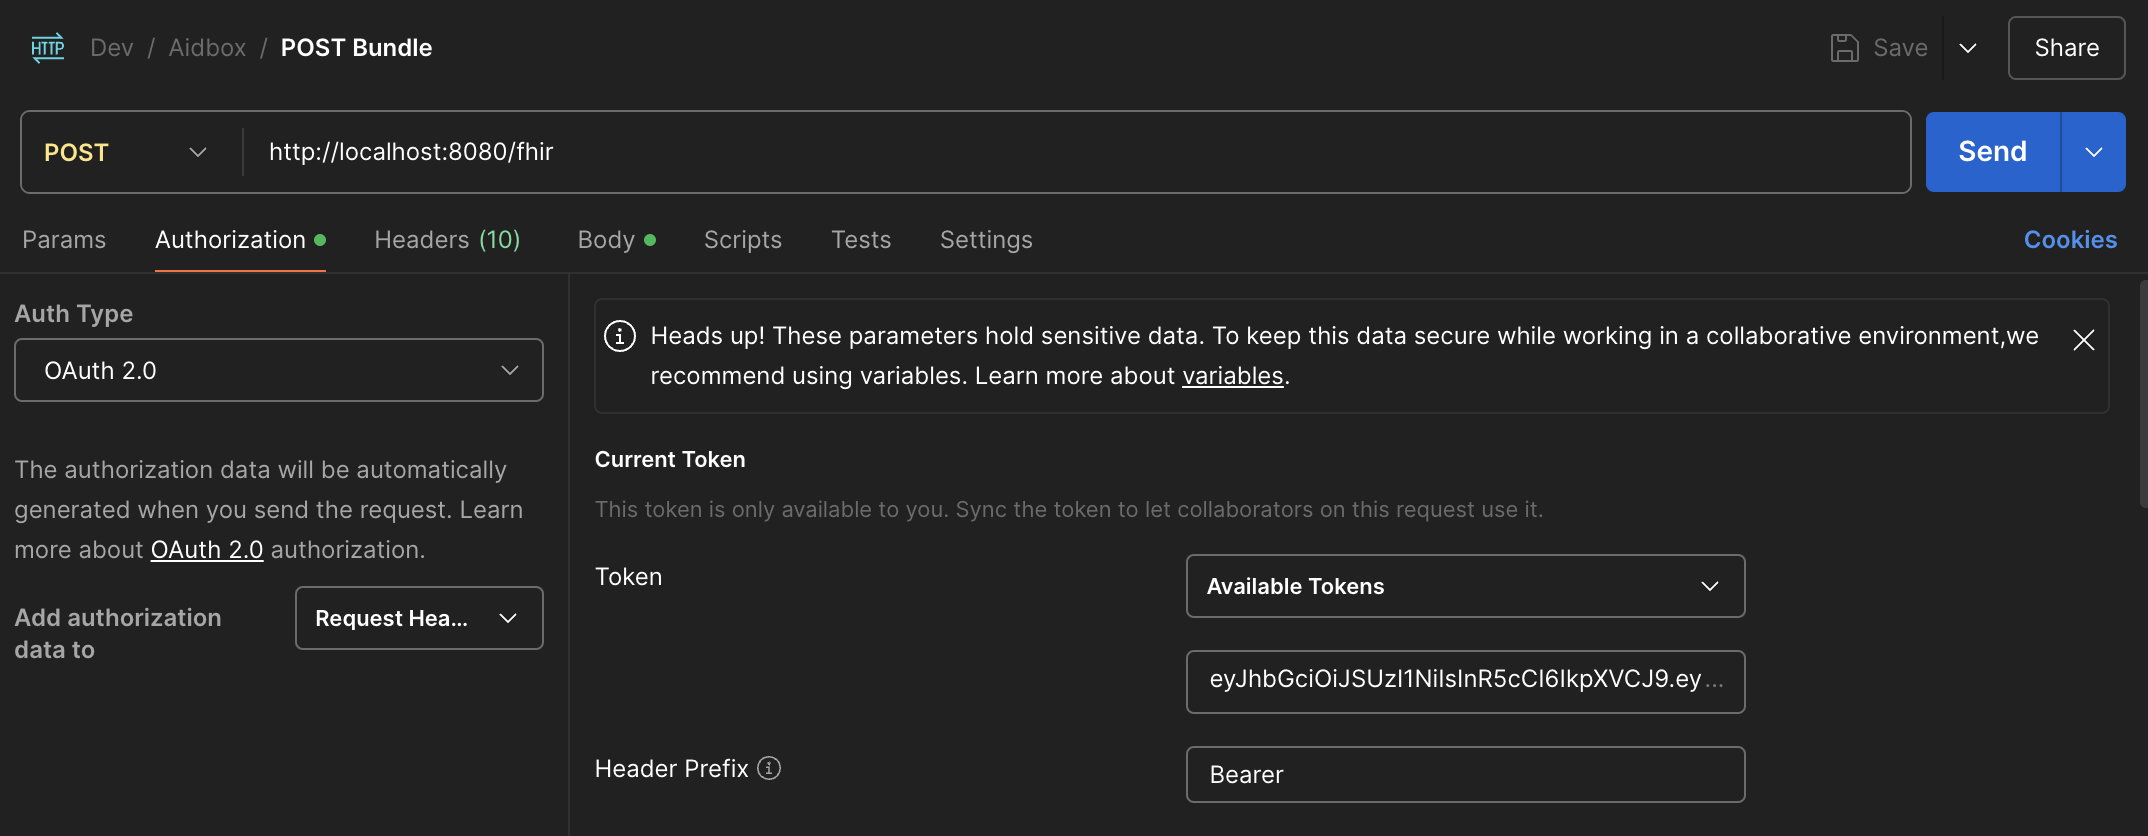The height and width of the screenshot is (836, 2148).
Task: Click the Header Prefix info icon
Action: pos(769,768)
